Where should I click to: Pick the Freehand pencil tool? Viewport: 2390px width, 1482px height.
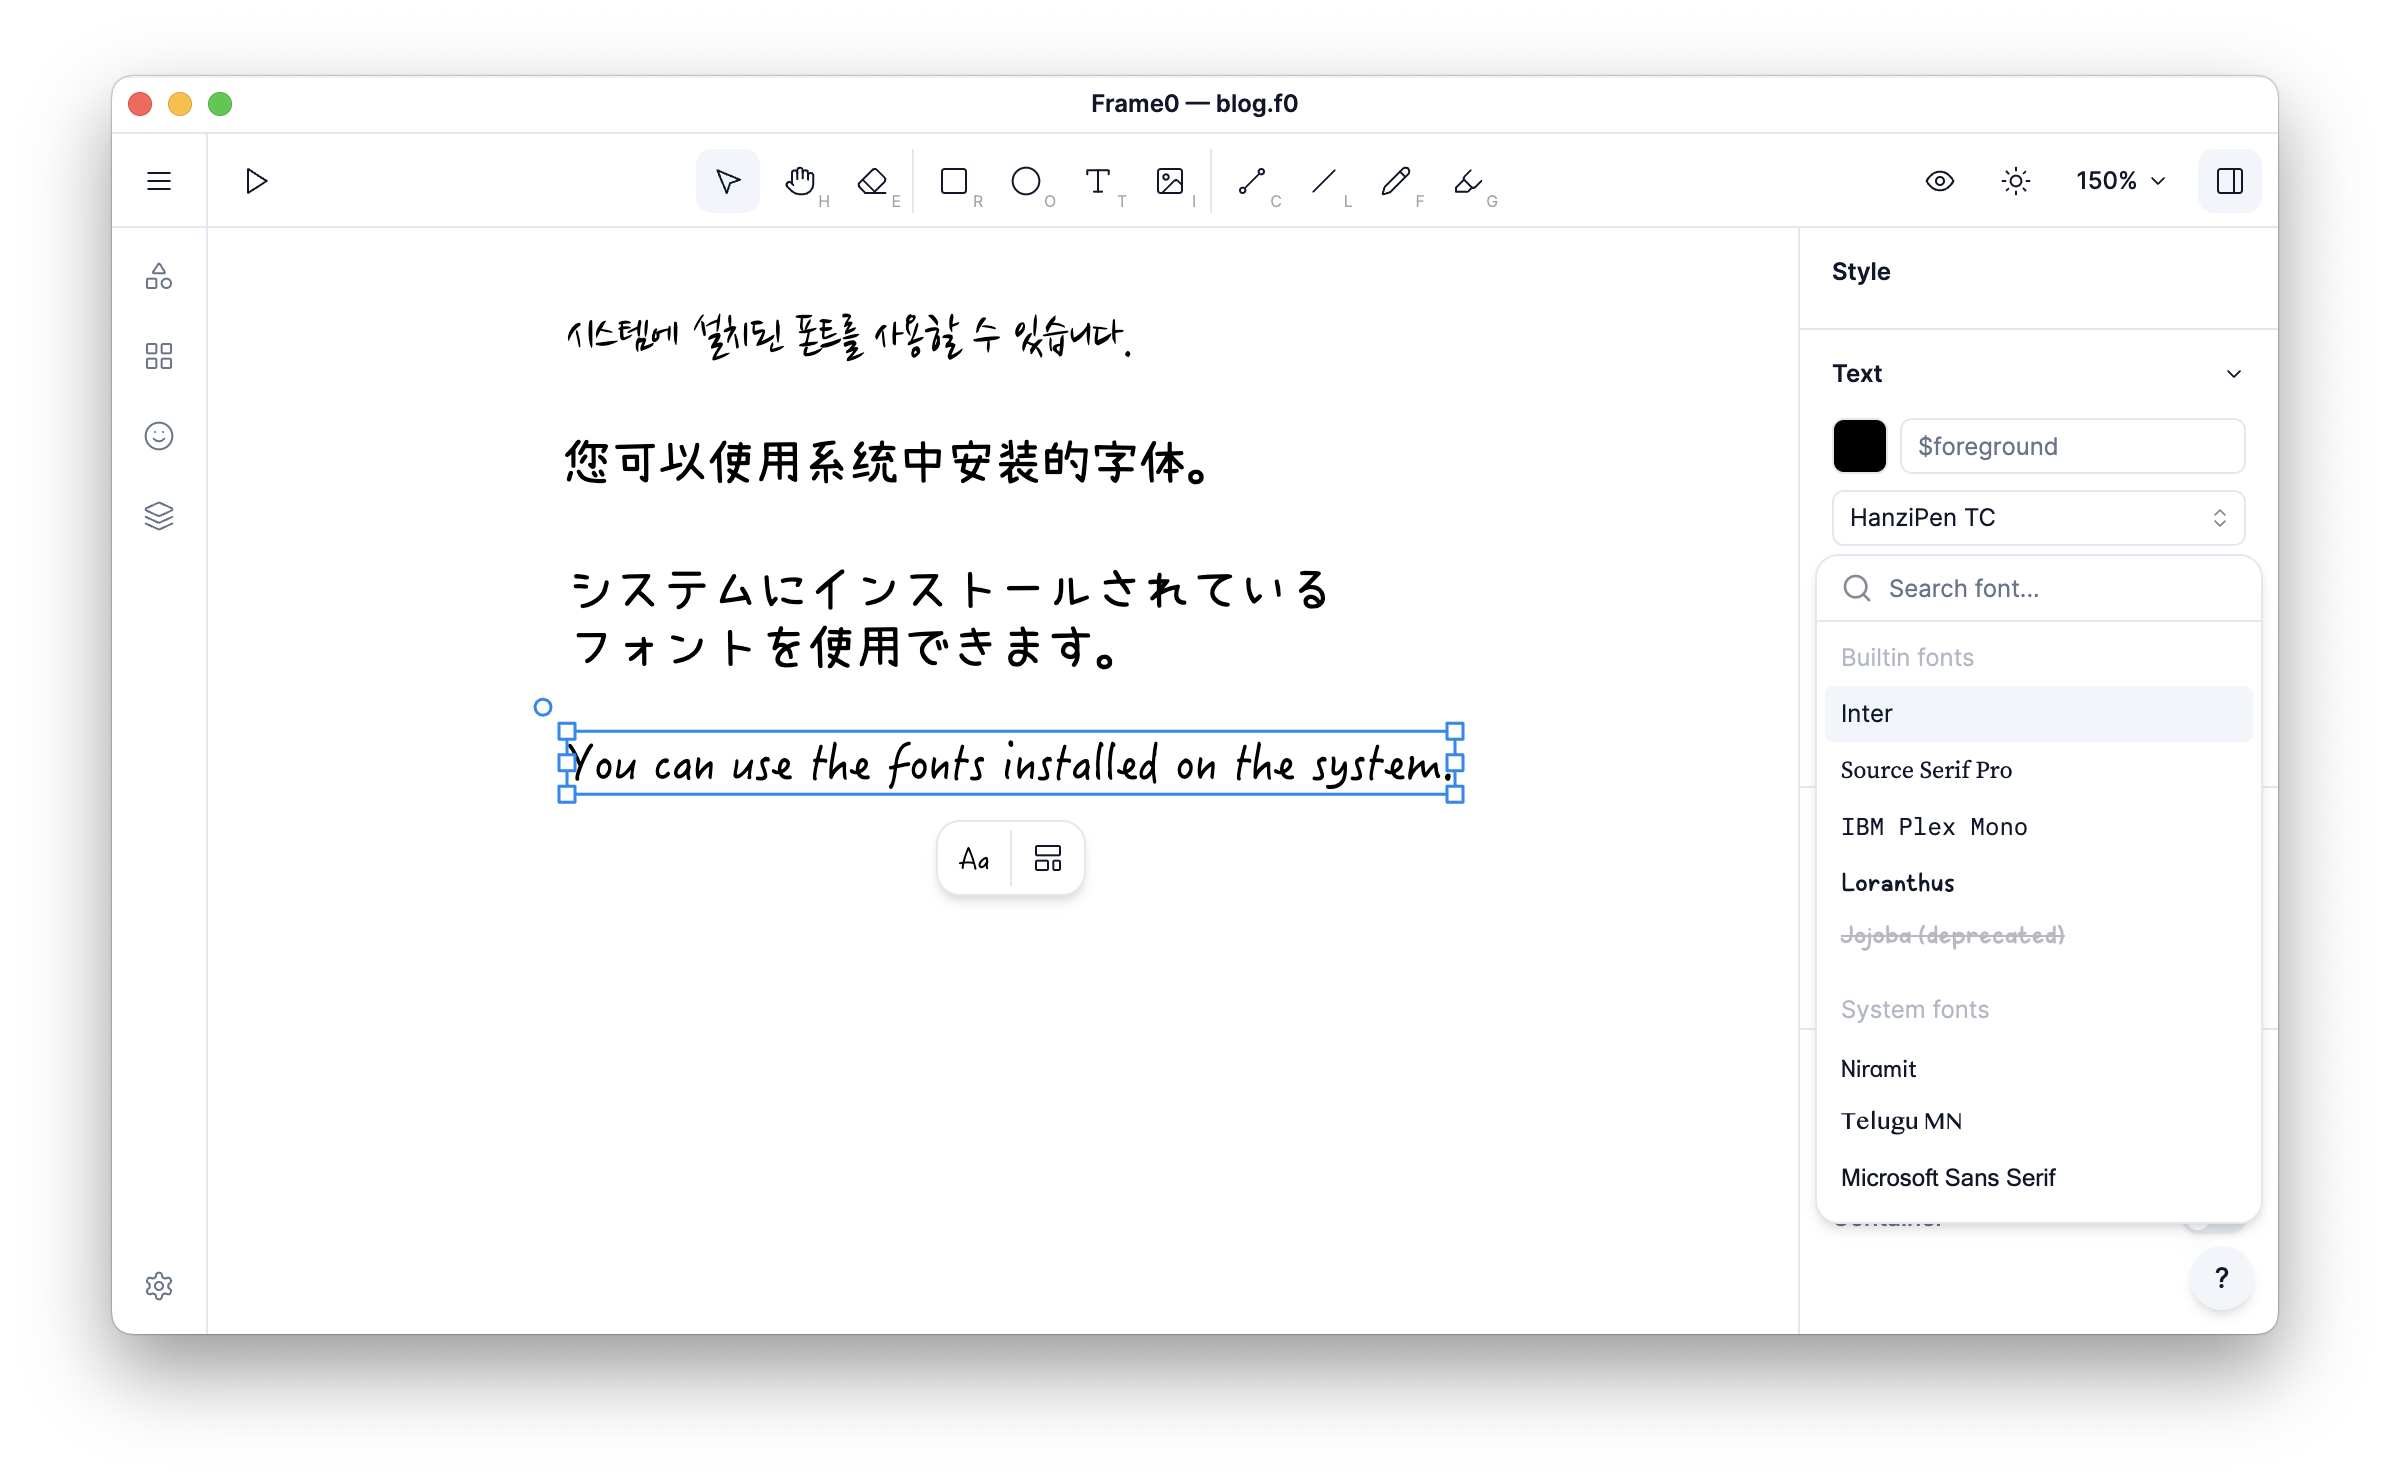tap(1396, 181)
